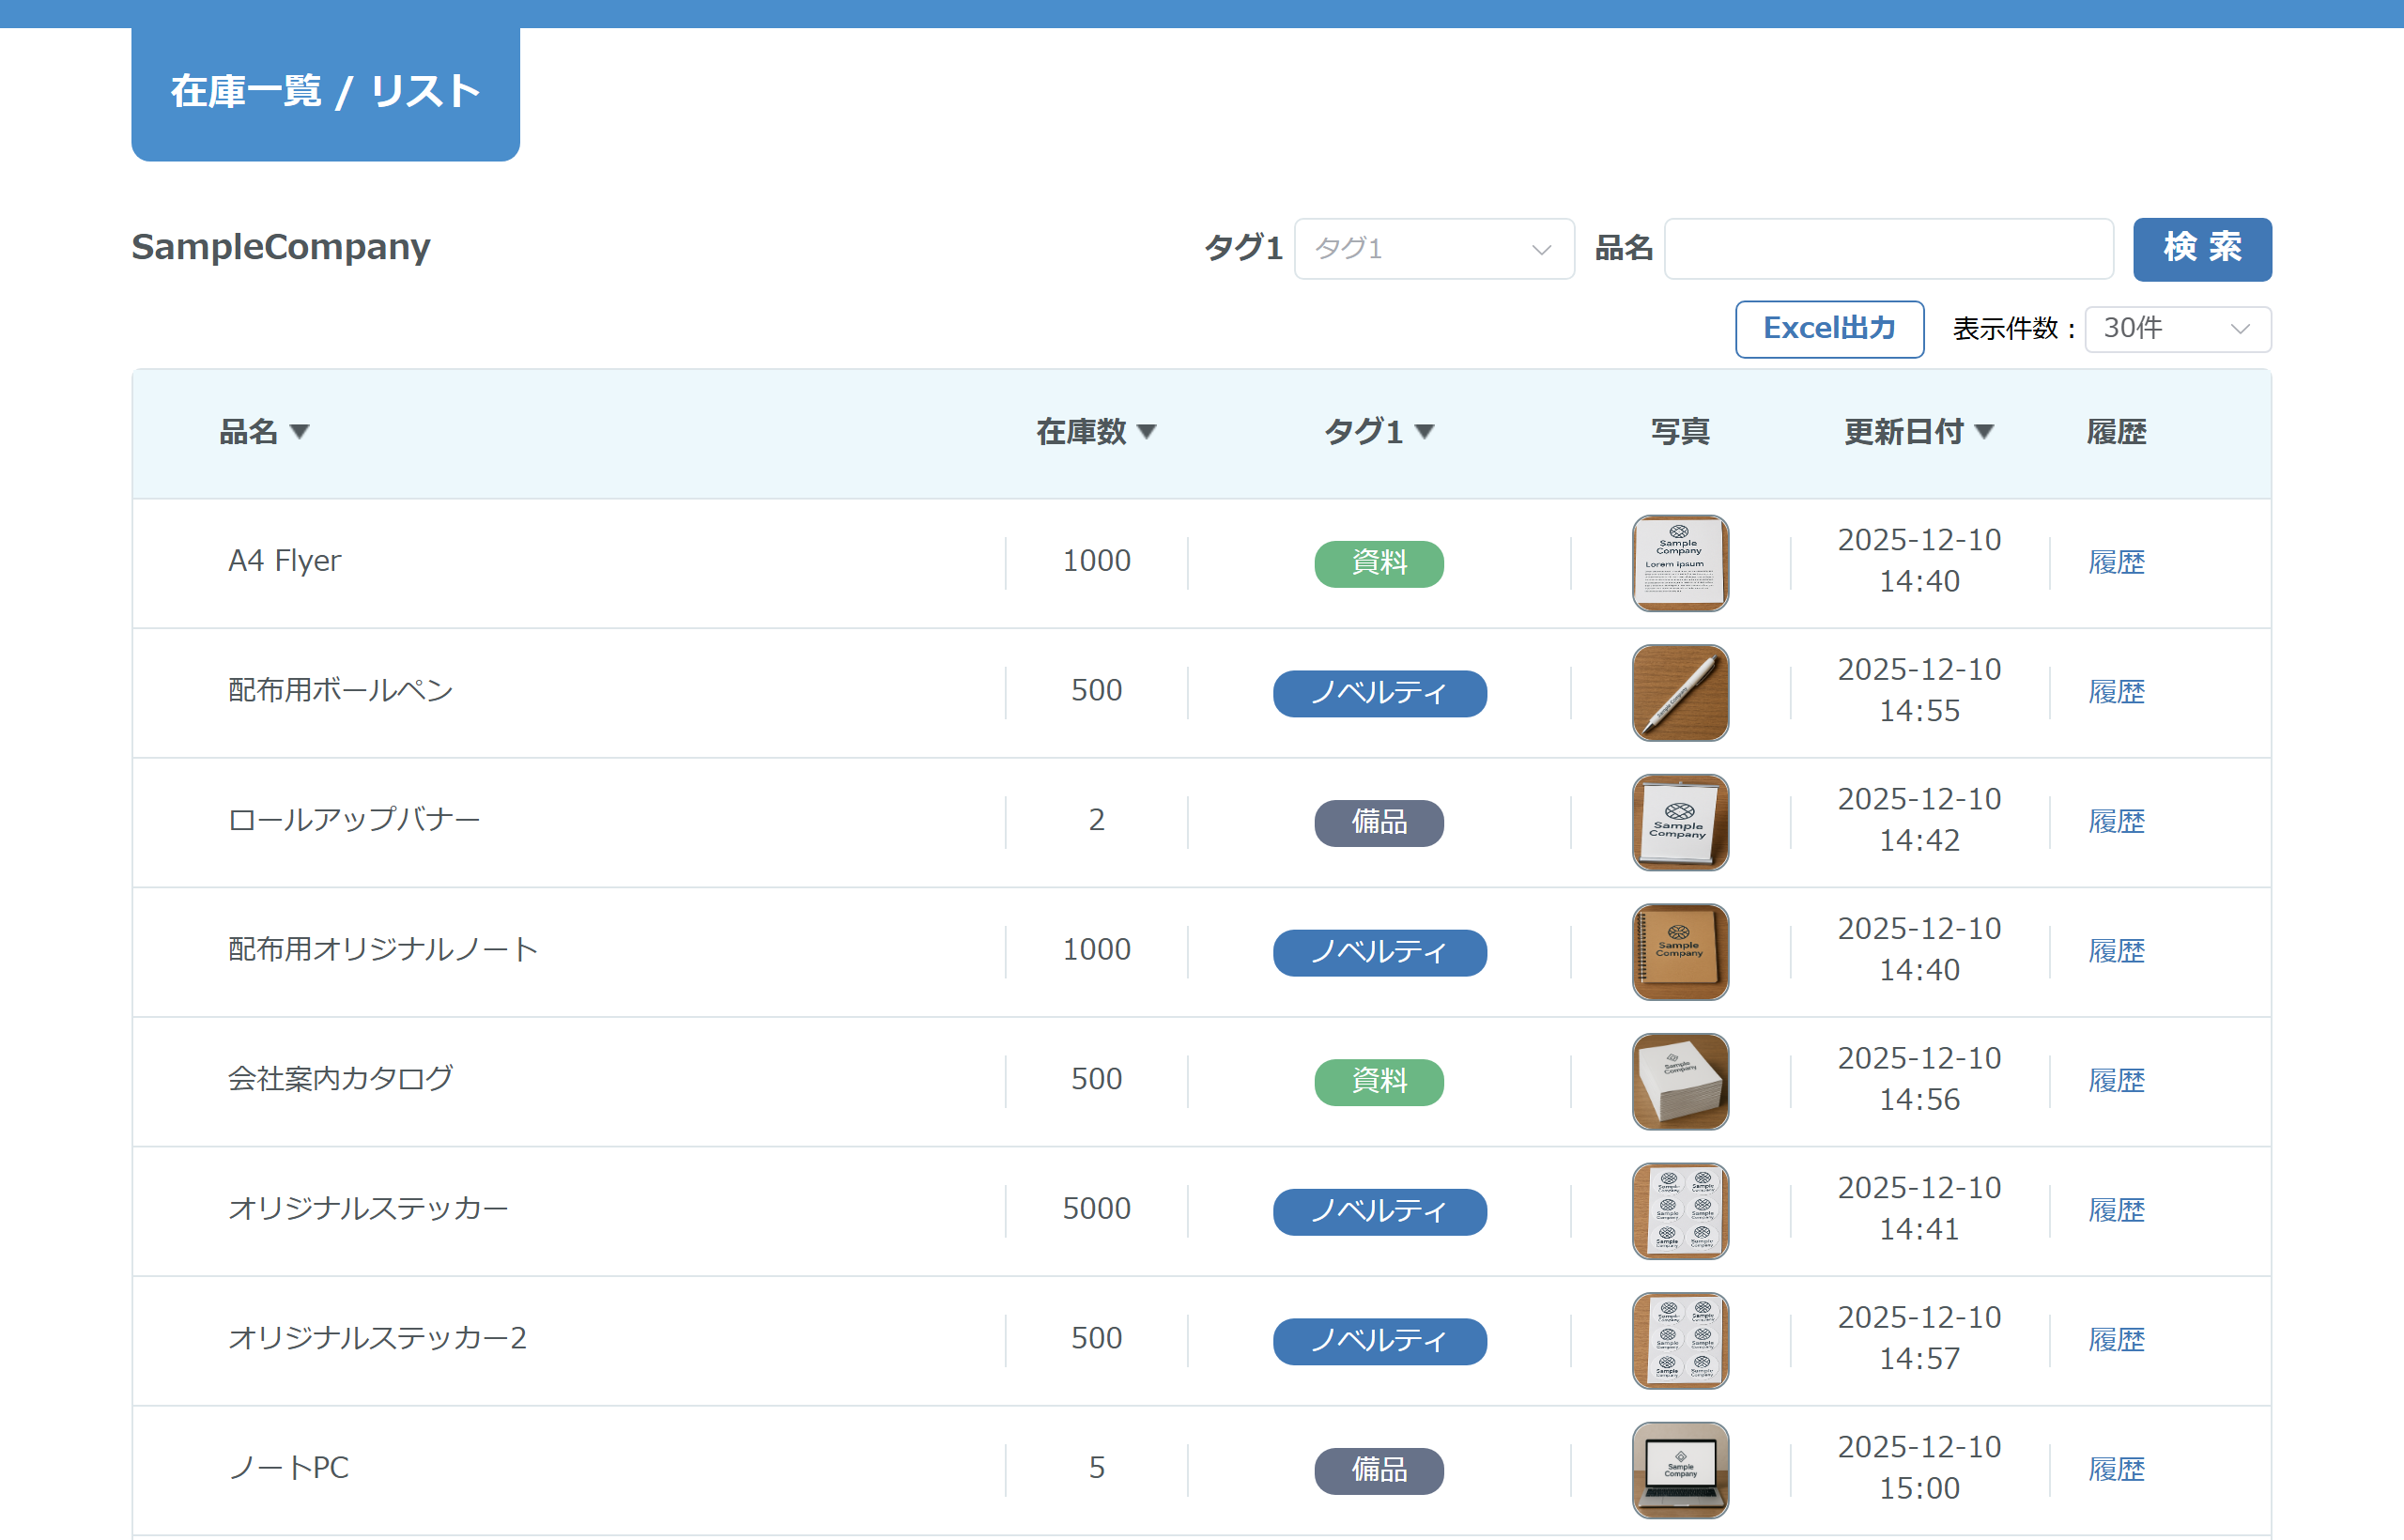Select the 会社案内カタログ item name
The width and height of the screenshot is (2404, 1540).
click(x=340, y=1079)
